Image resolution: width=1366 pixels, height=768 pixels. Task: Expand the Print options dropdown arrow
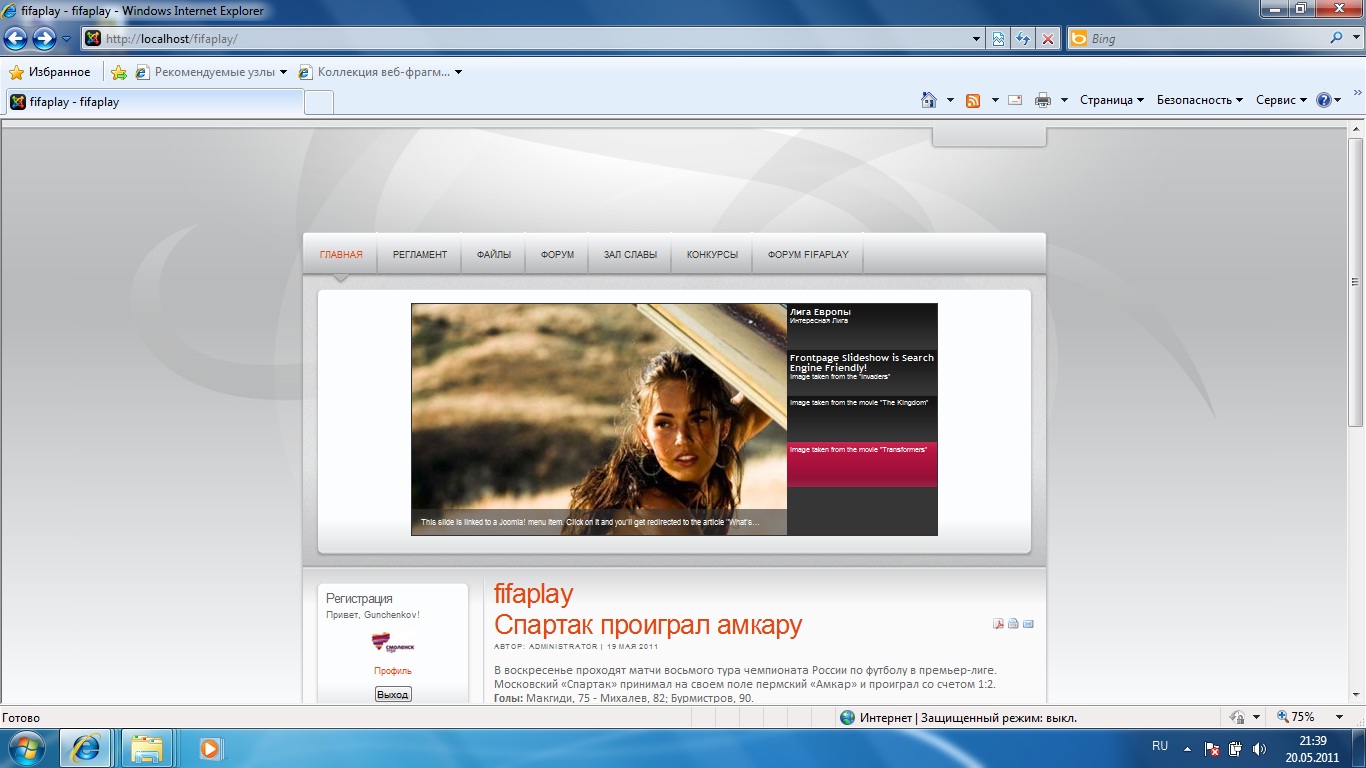pos(1064,100)
